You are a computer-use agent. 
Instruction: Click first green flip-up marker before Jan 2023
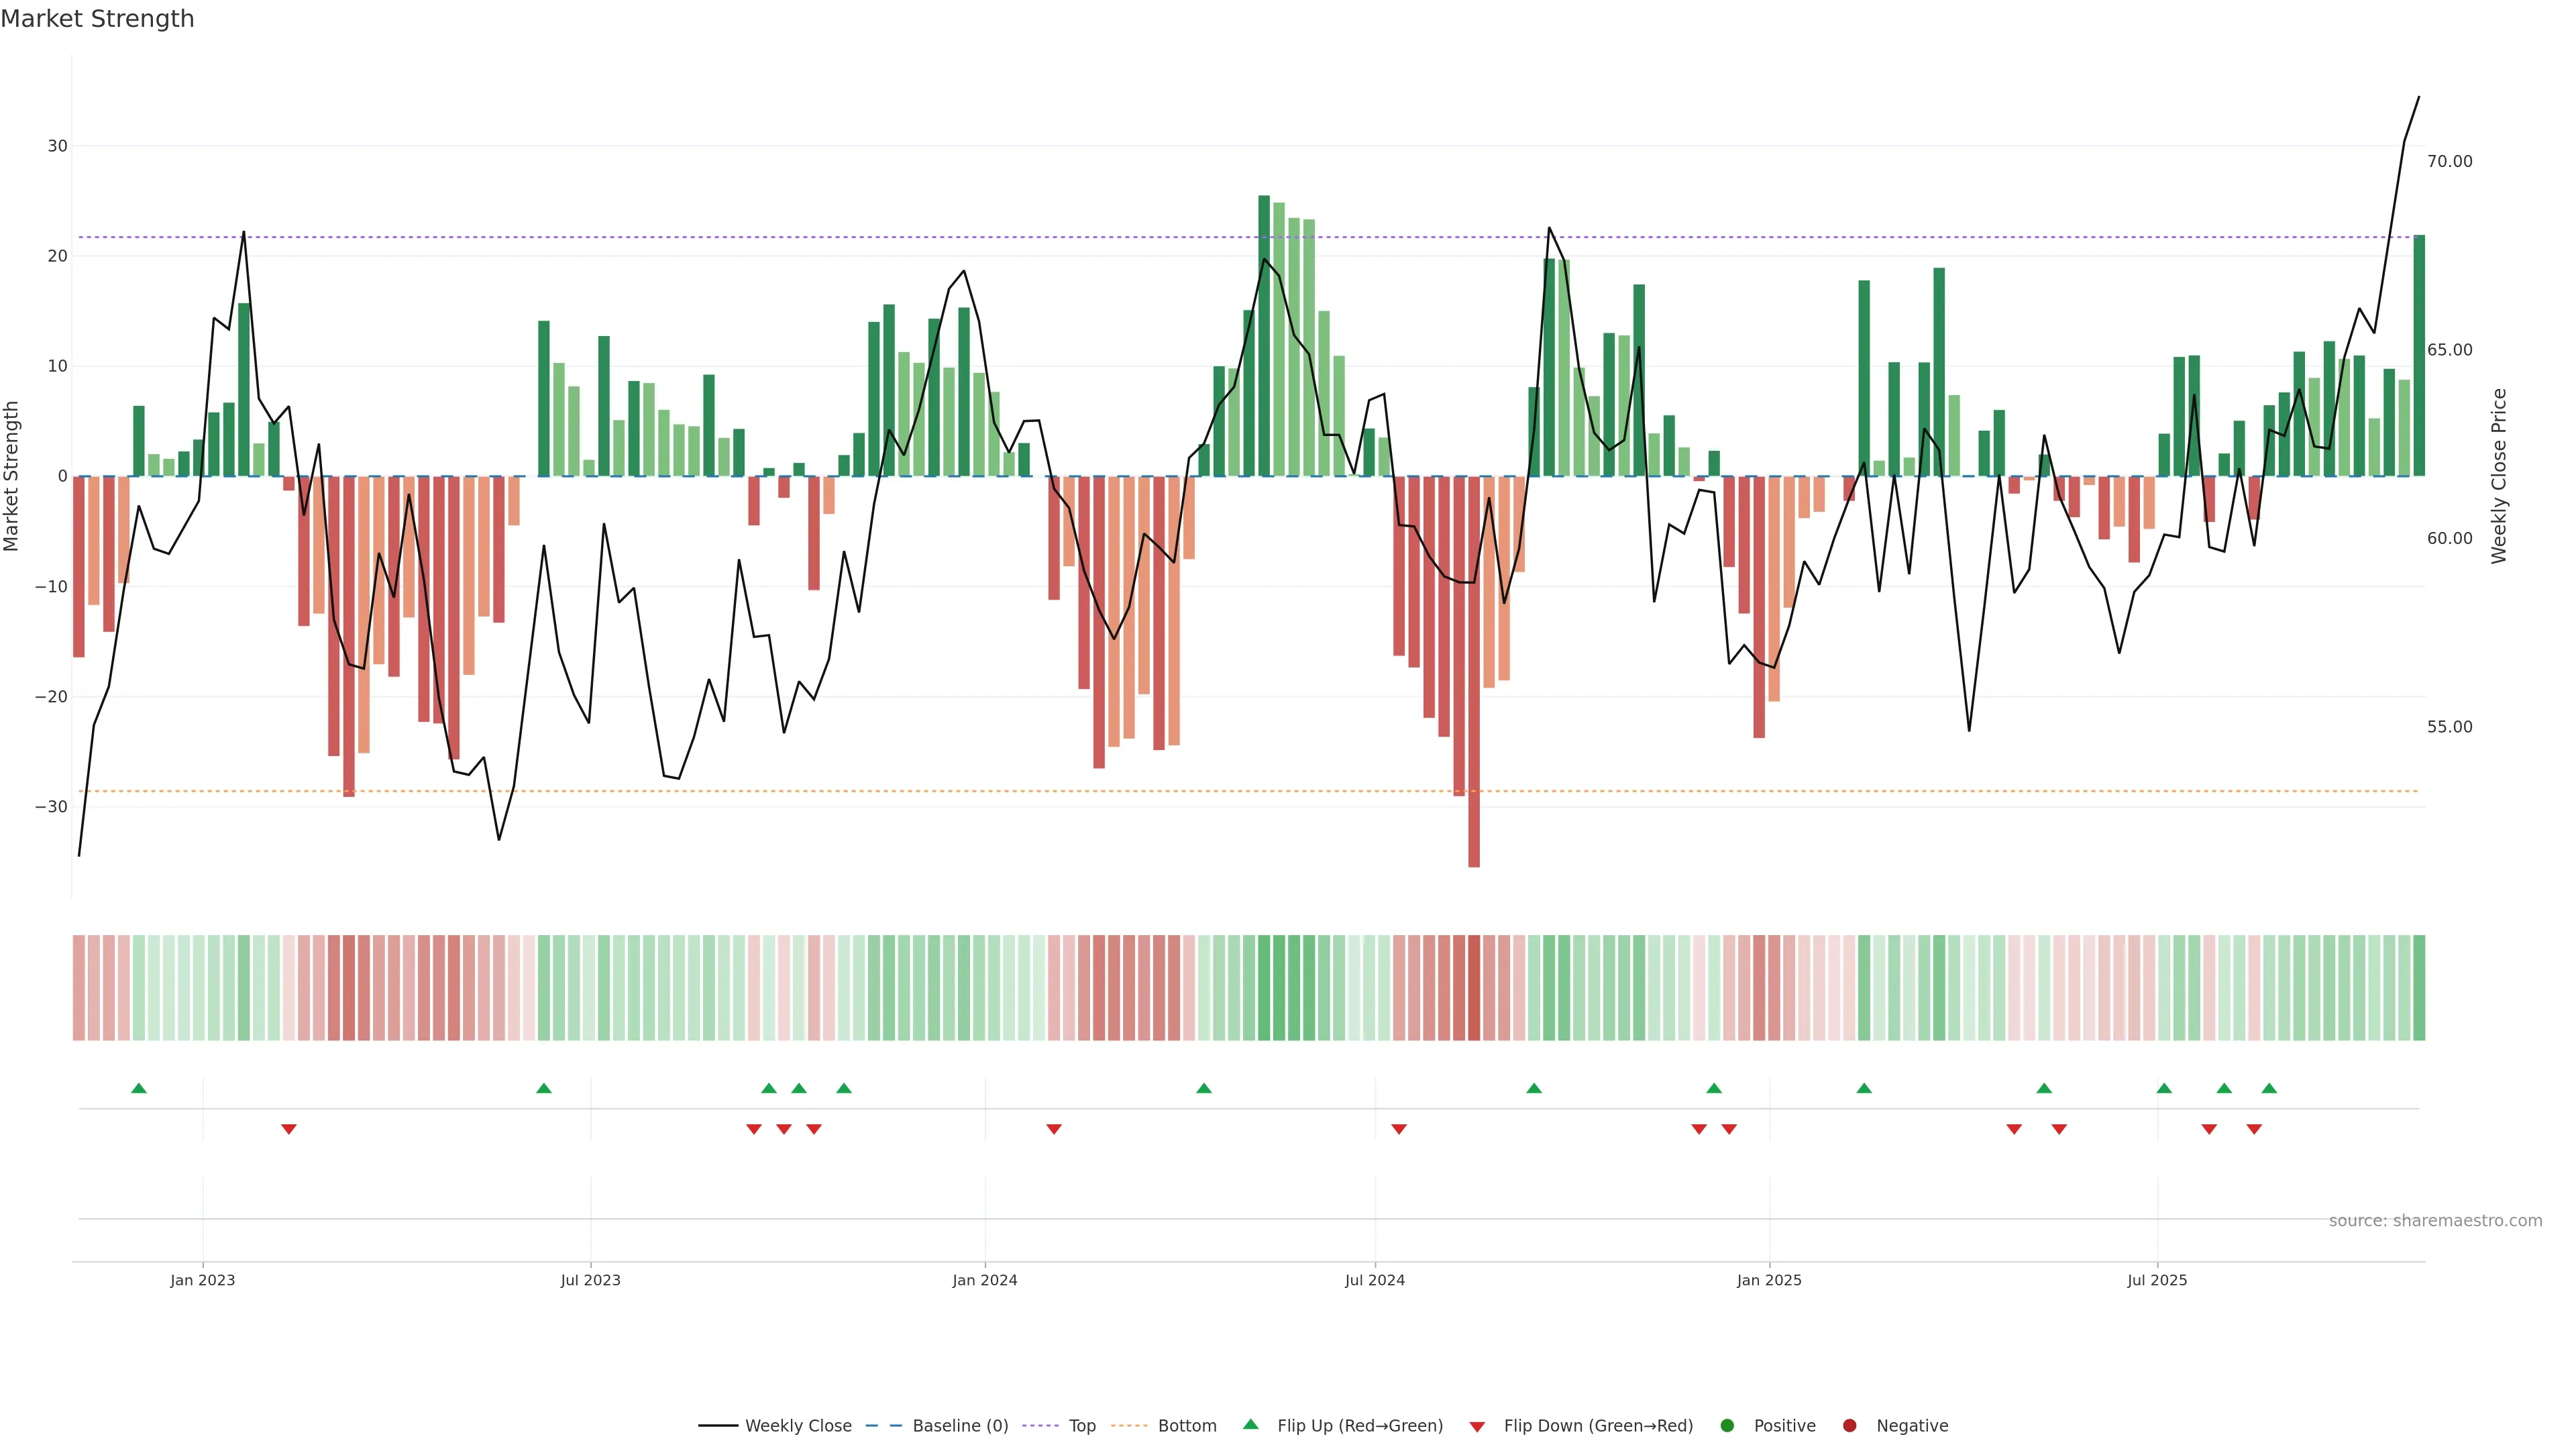click(139, 1088)
